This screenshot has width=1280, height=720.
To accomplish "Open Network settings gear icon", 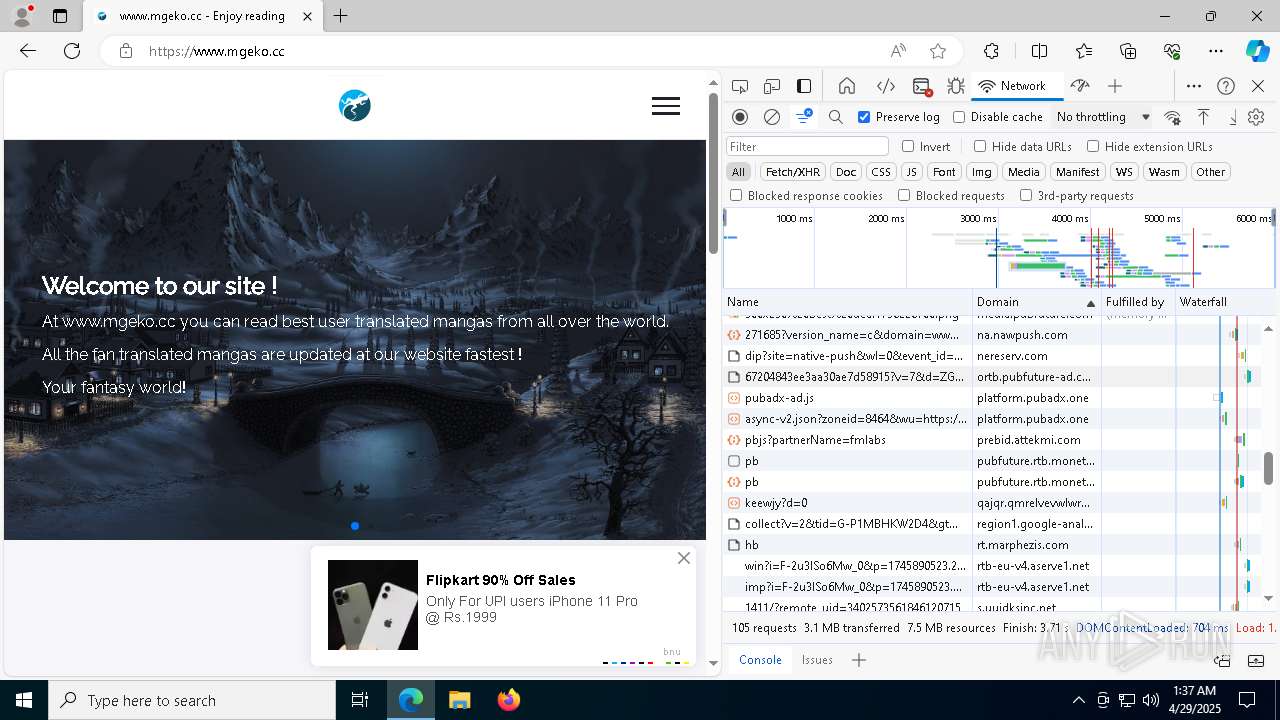I will click(1256, 117).
